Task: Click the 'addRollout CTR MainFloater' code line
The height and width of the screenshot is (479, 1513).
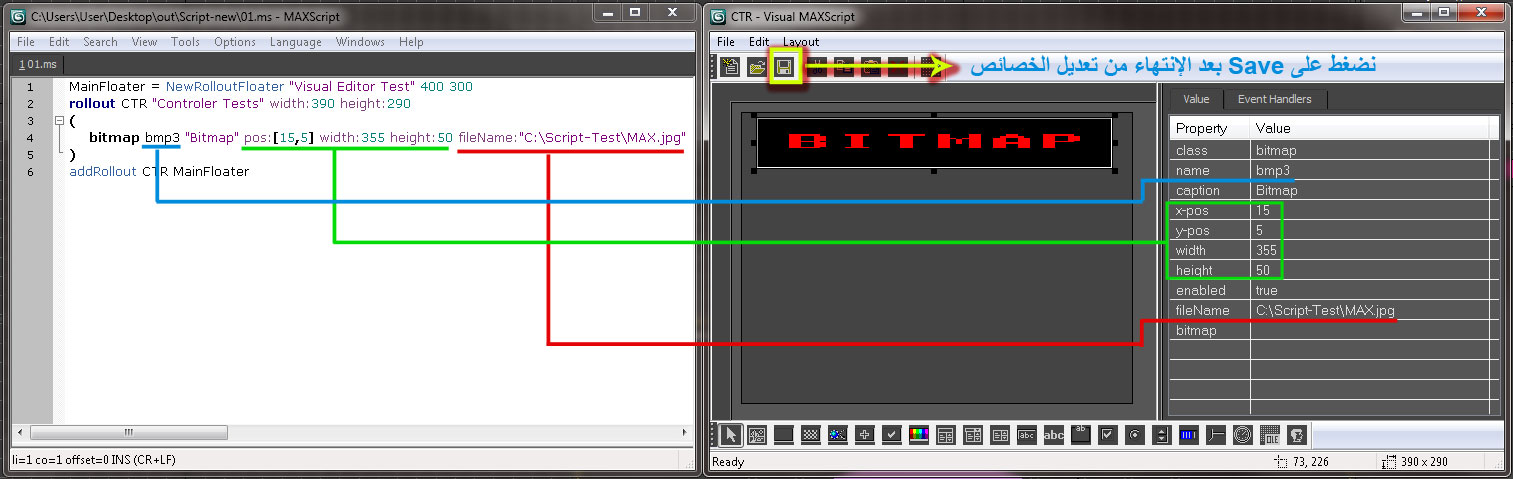Action: coord(159,172)
